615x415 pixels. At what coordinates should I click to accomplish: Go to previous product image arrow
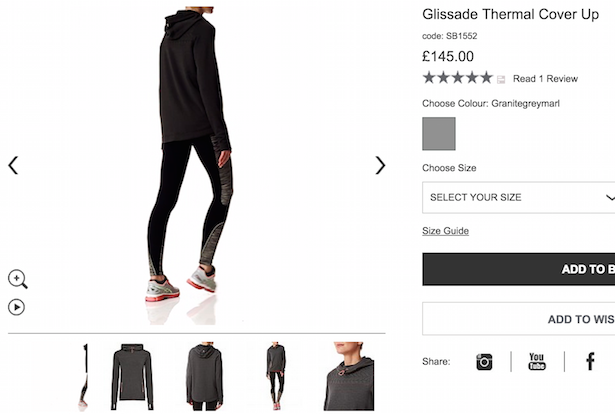(13, 165)
